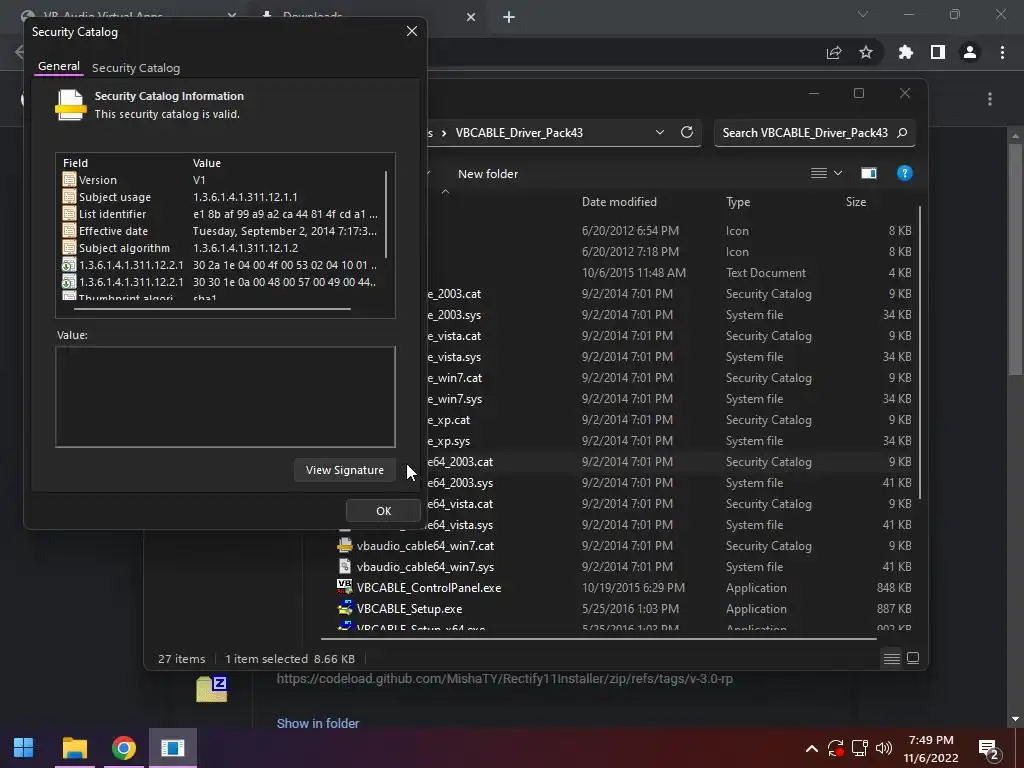Select the Subject algorithm field row
This screenshot has height=768, width=1024.
pyautogui.click(x=221, y=248)
